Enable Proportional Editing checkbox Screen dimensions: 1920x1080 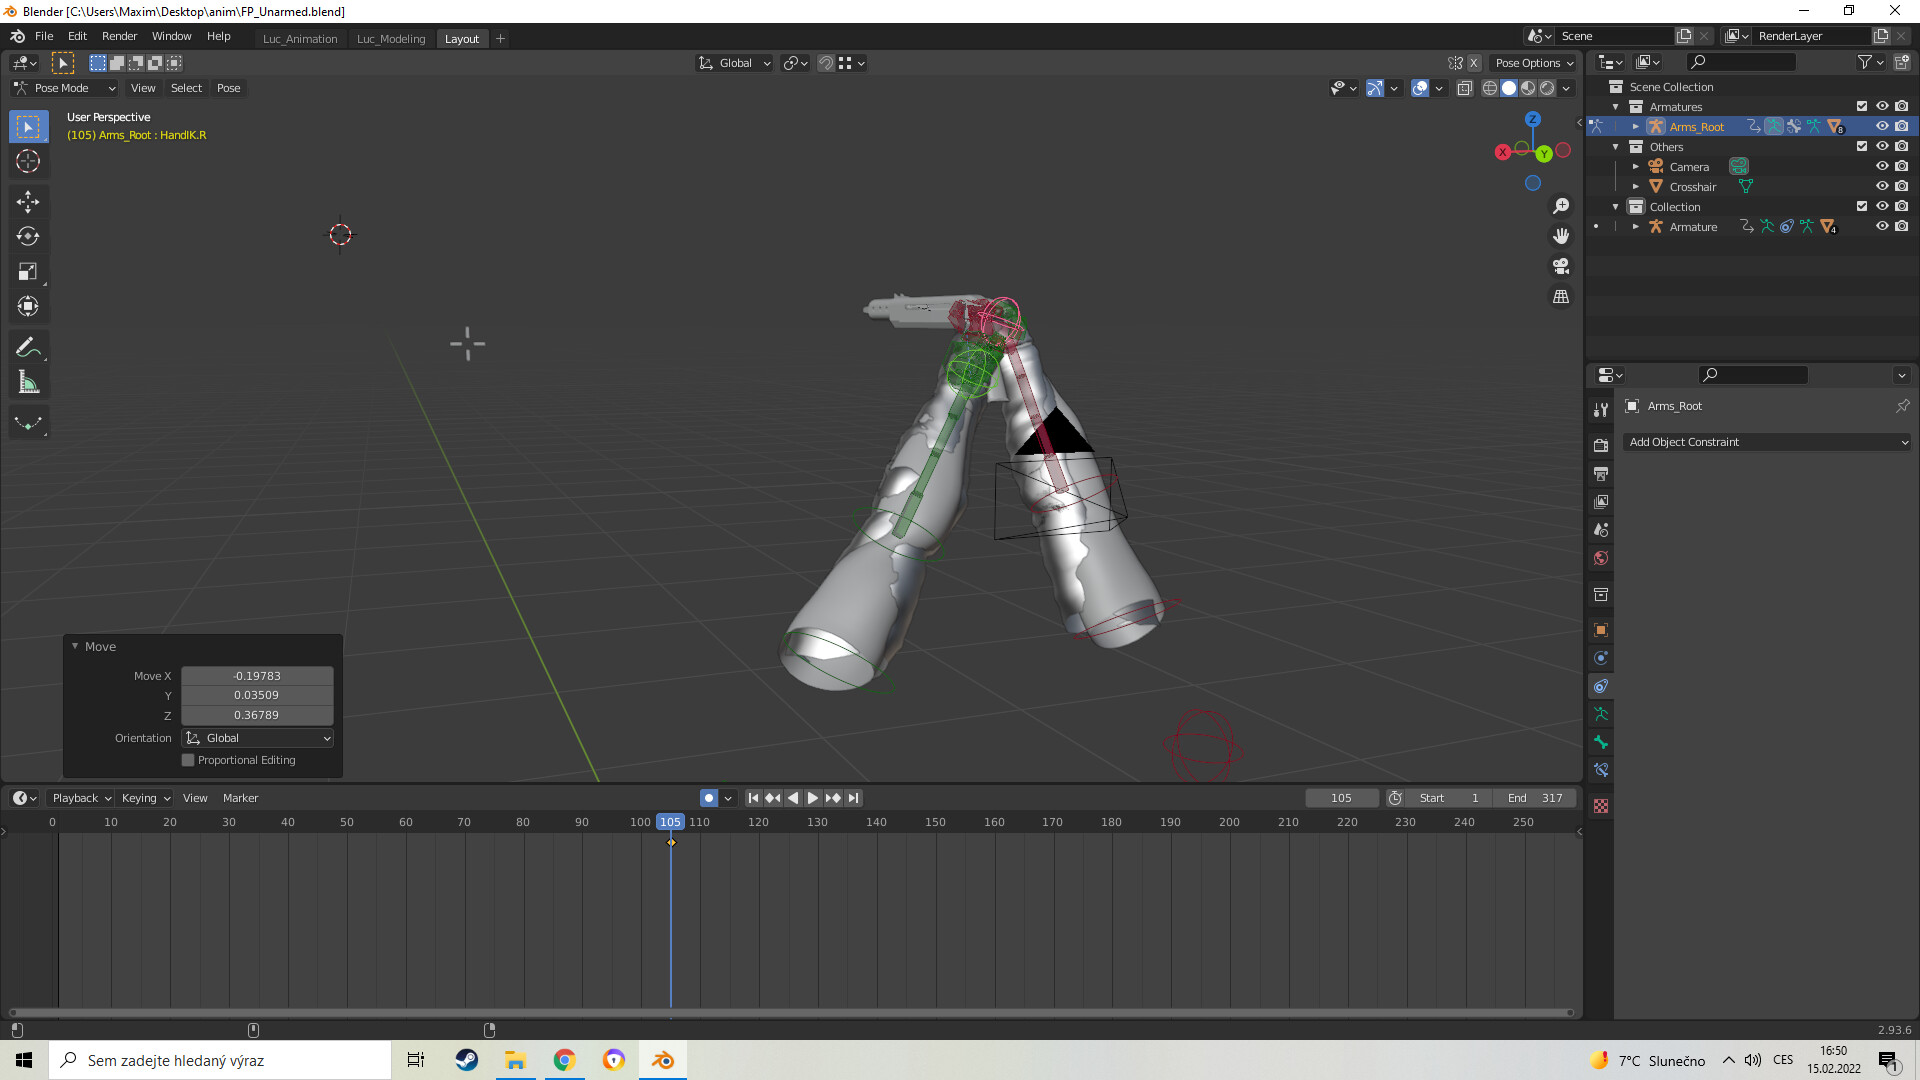point(188,760)
